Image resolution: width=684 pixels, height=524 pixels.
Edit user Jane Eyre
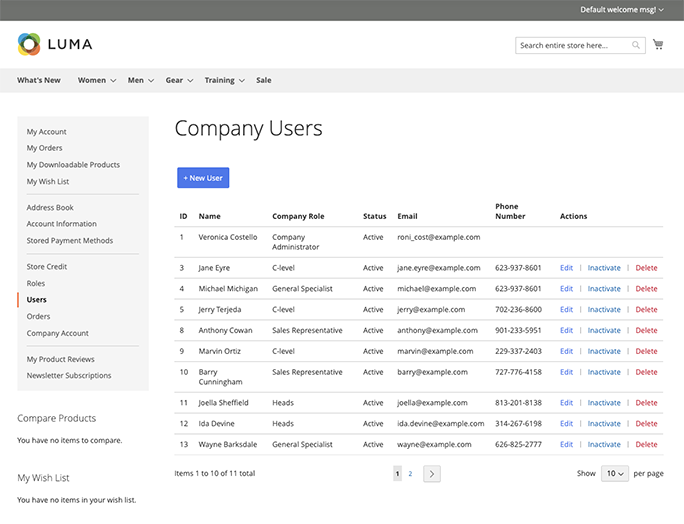click(x=566, y=268)
